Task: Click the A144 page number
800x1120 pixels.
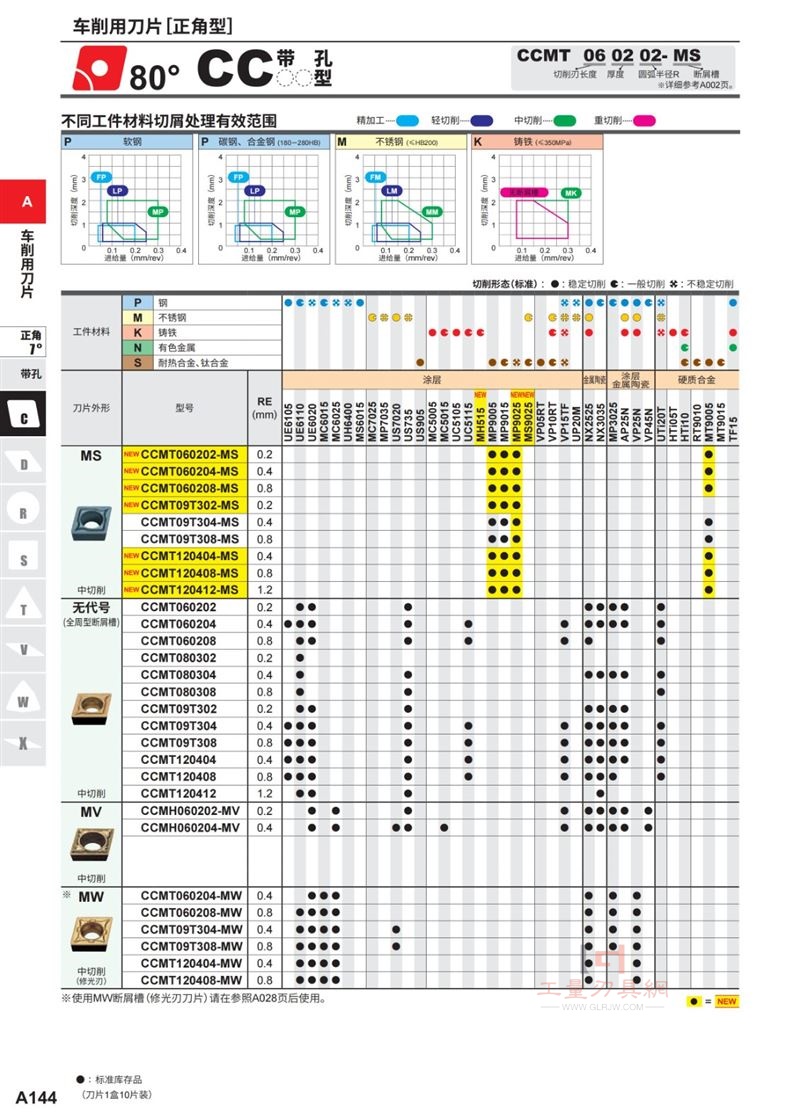Action: click(36, 1097)
